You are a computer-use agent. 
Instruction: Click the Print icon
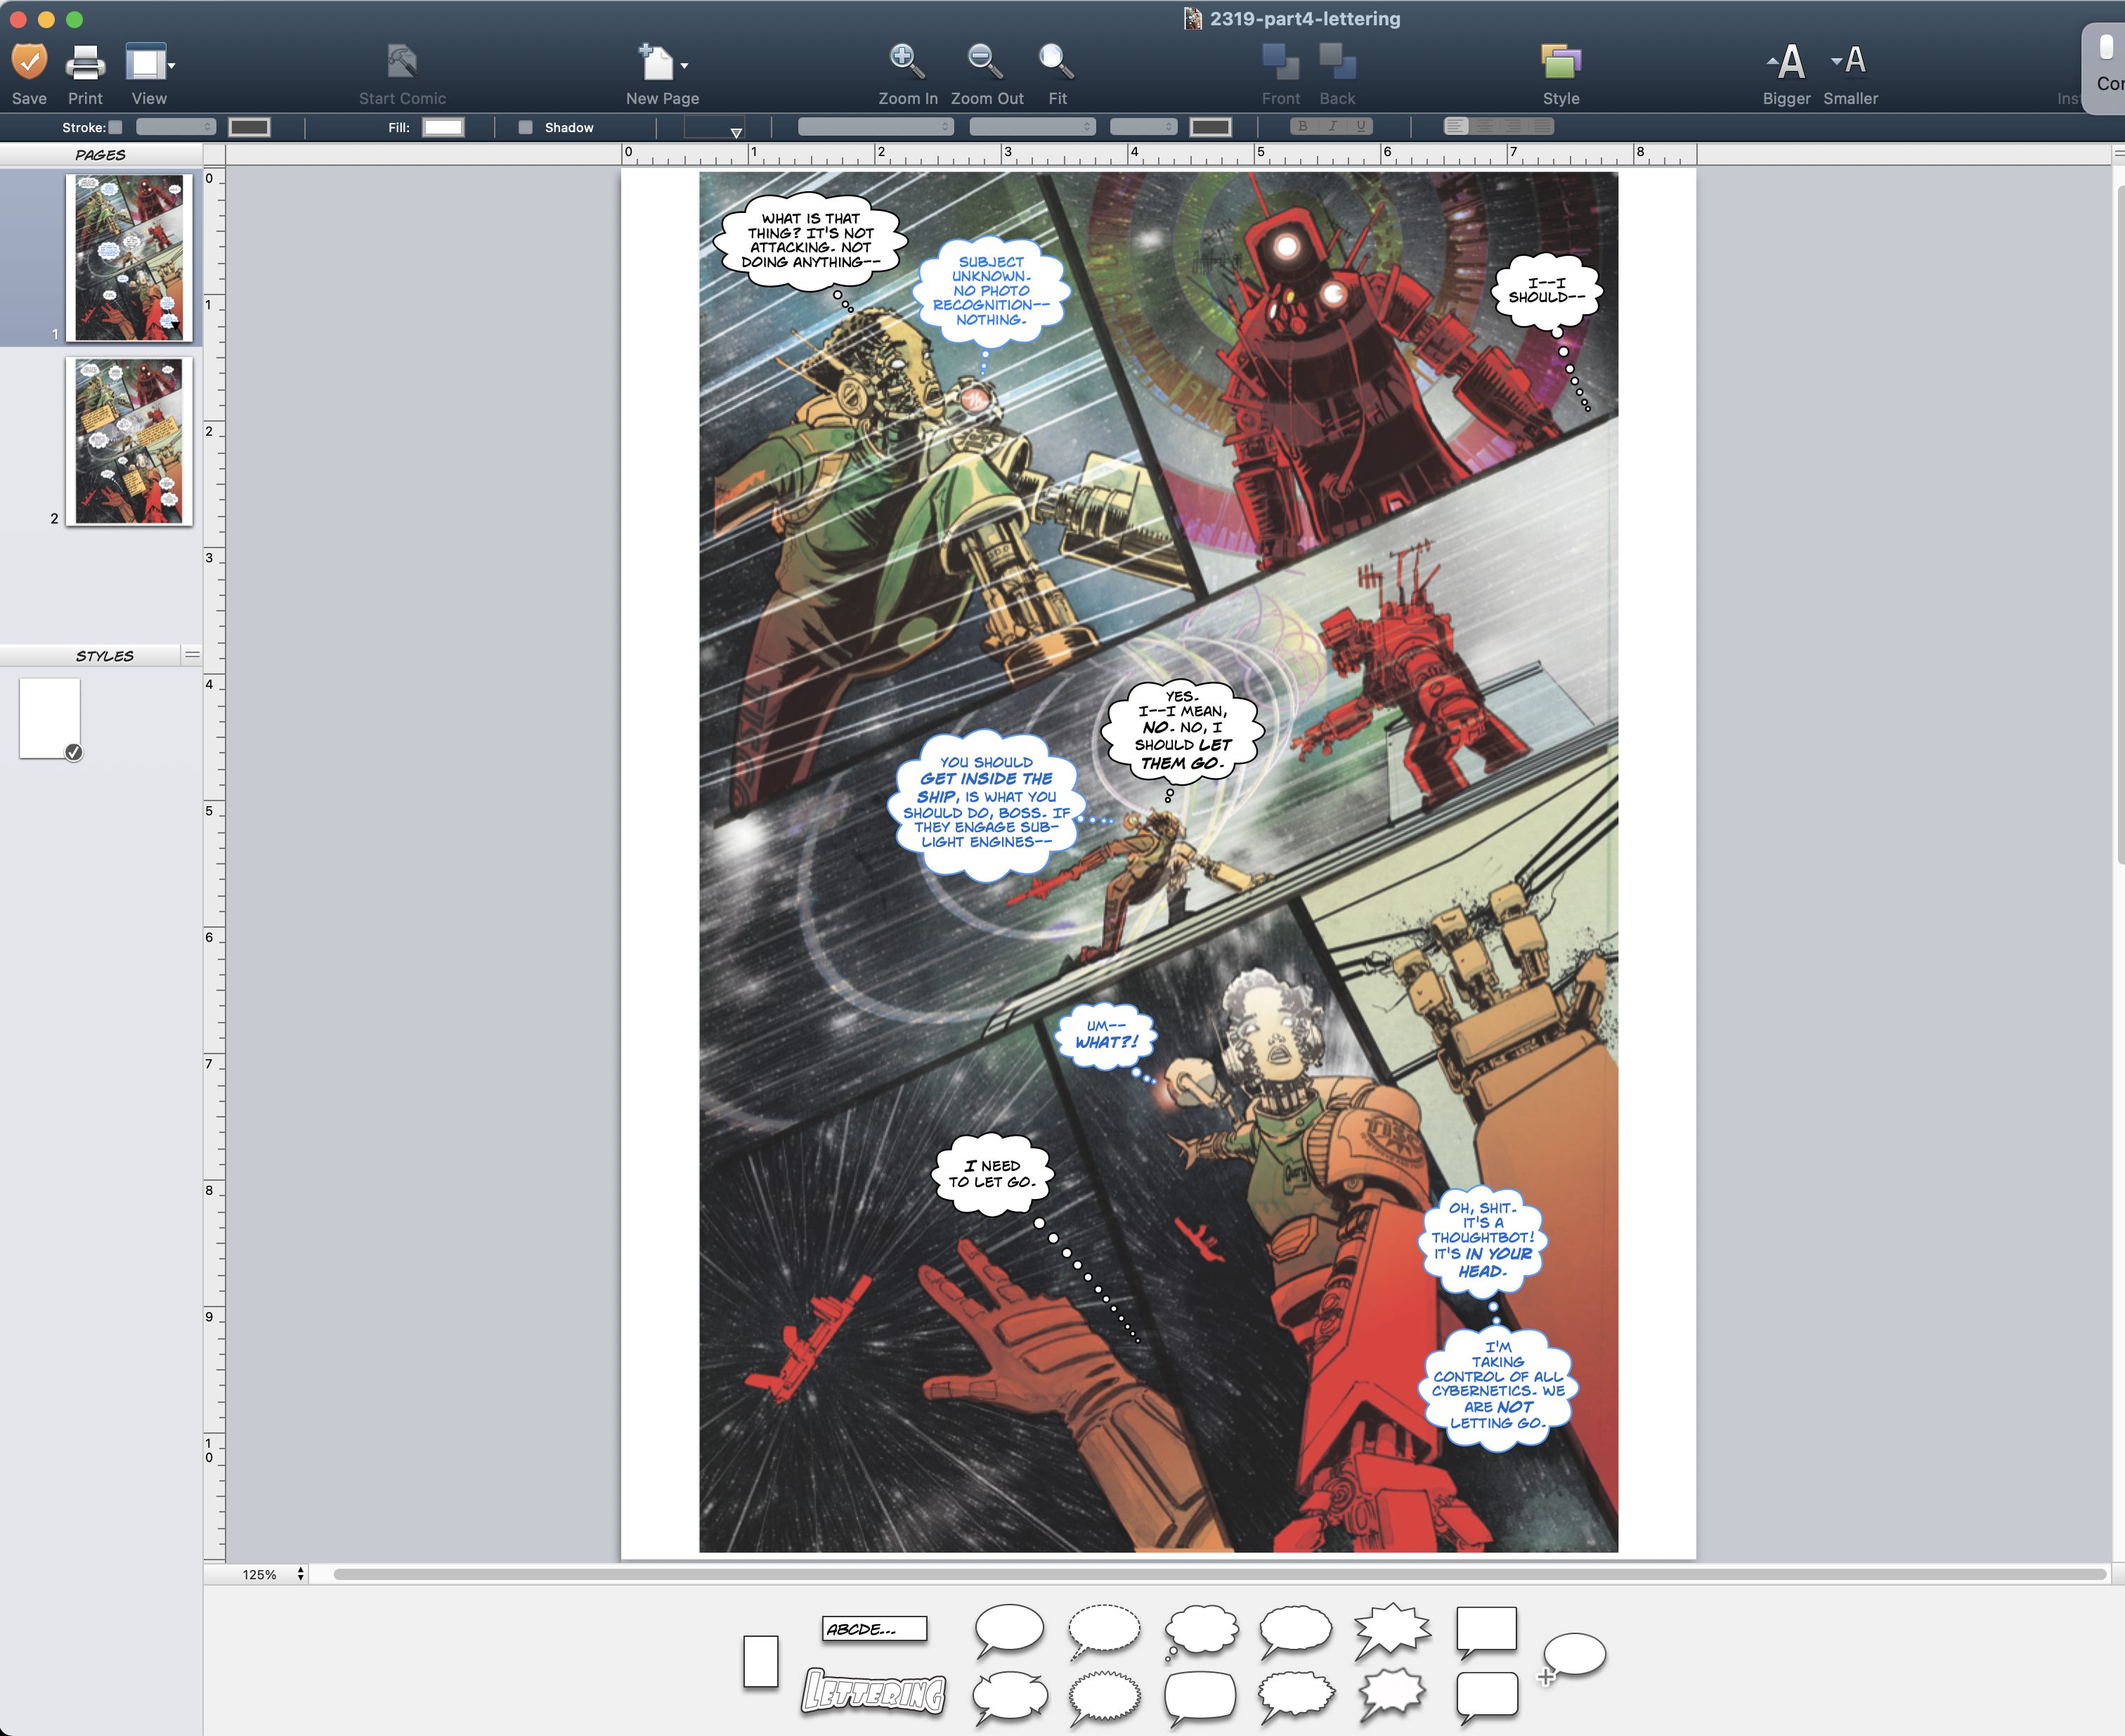85,63
